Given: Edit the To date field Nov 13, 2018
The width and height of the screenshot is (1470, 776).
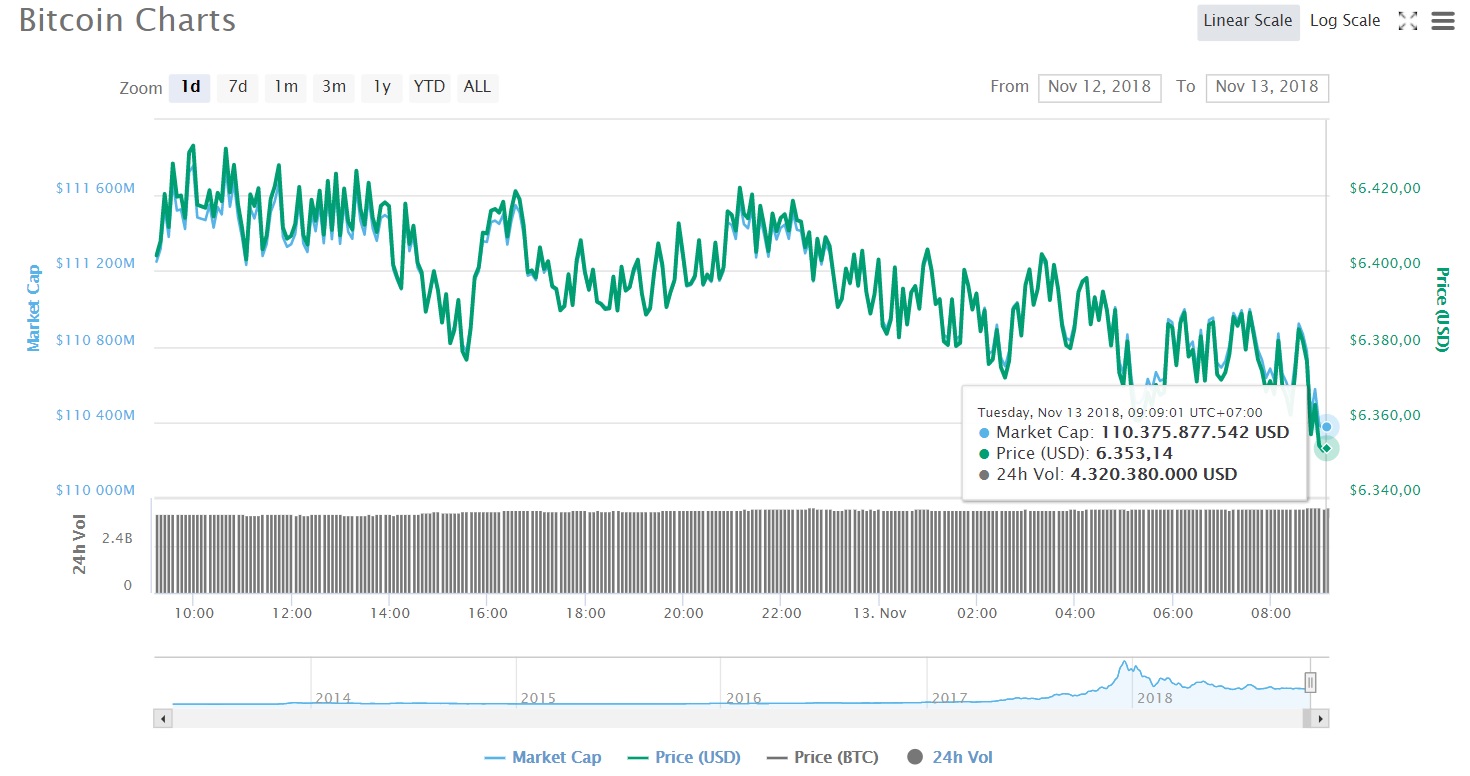Looking at the screenshot, I should [x=1267, y=87].
